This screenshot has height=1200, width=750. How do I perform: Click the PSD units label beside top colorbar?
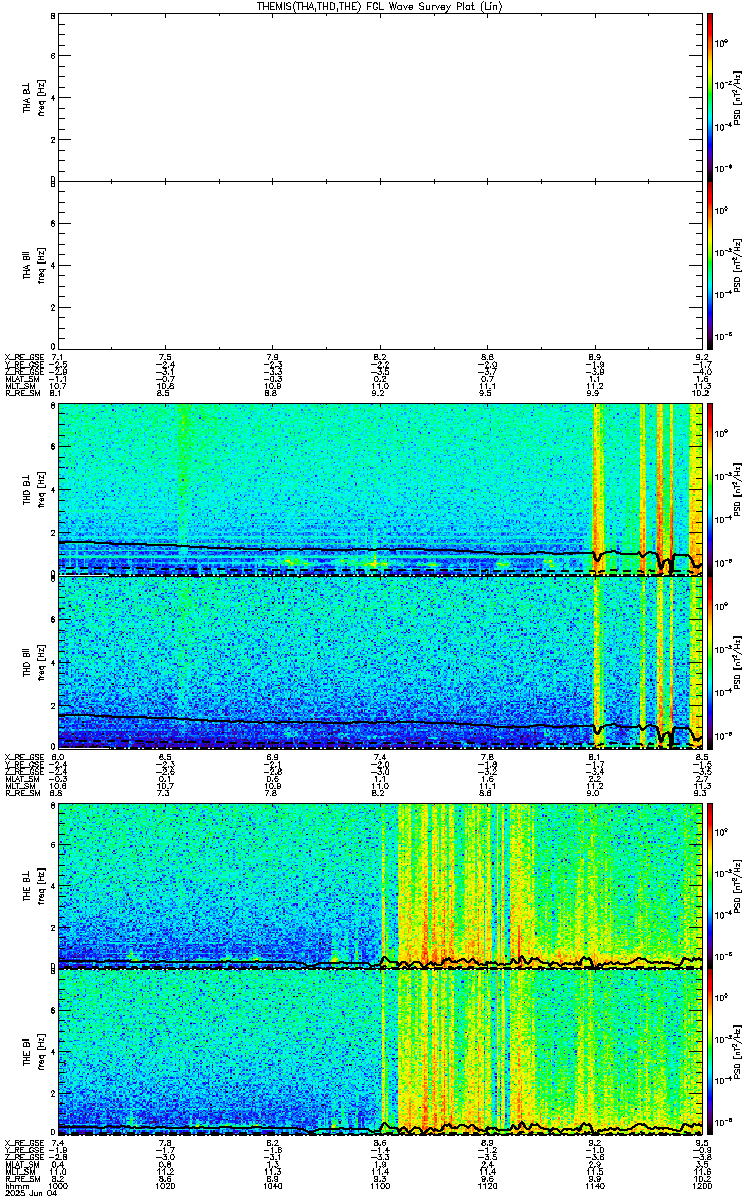click(735, 96)
